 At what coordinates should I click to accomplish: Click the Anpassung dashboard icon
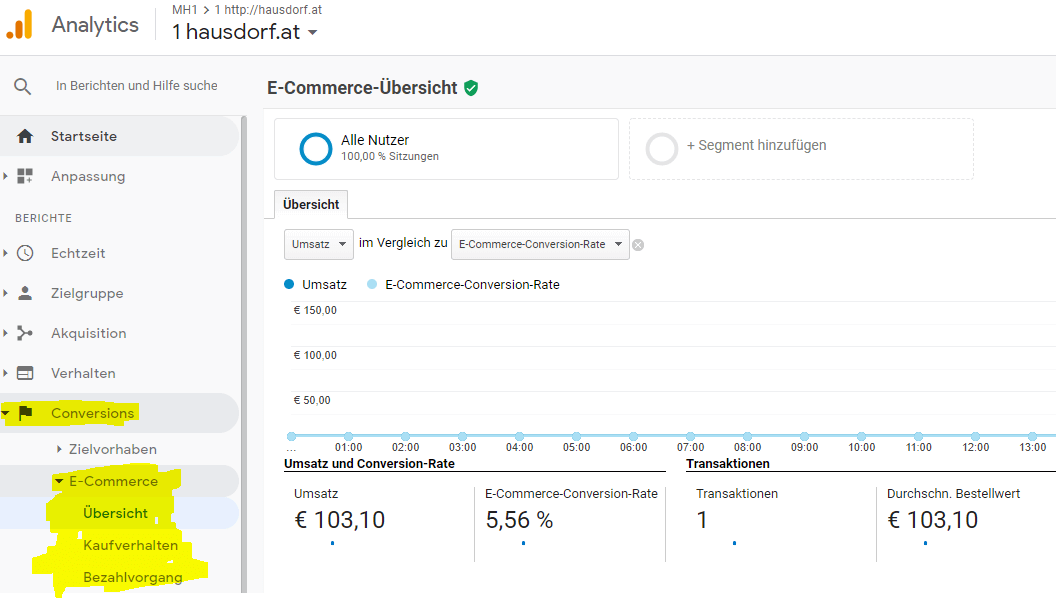pos(25,176)
